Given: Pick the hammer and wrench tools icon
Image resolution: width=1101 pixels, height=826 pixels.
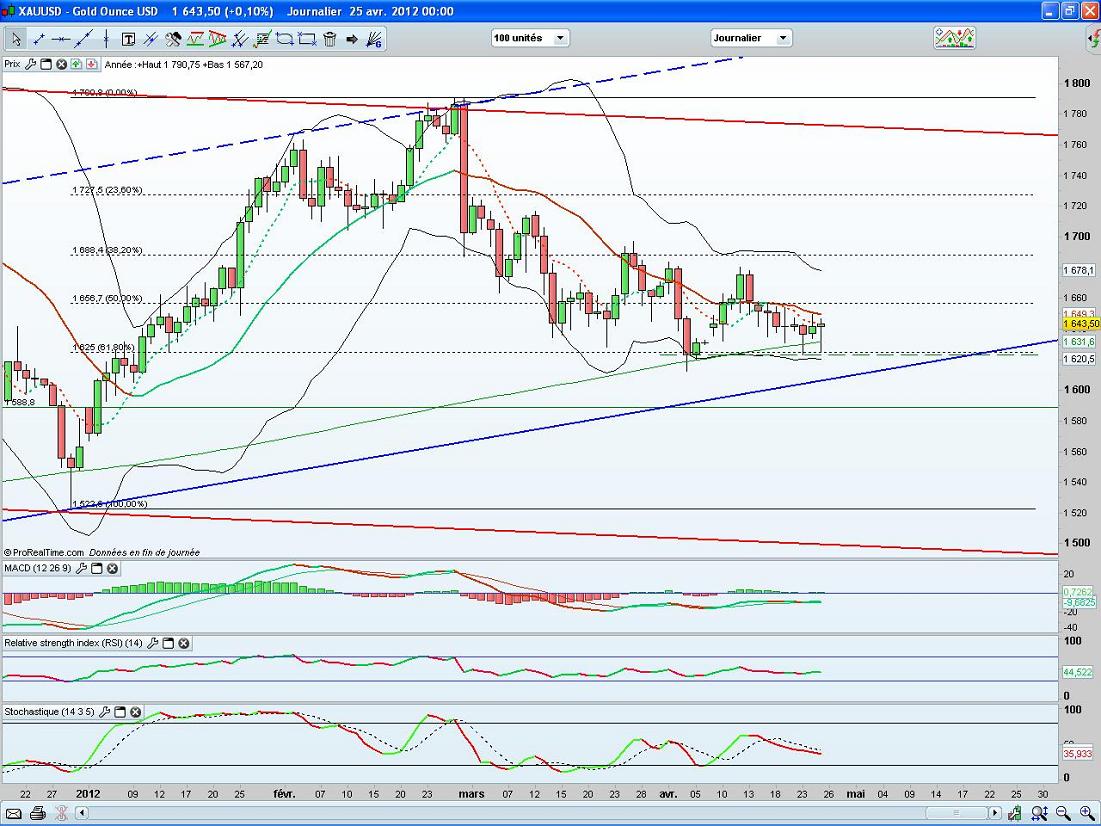Looking at the screenshot, I should coord(173,39).
